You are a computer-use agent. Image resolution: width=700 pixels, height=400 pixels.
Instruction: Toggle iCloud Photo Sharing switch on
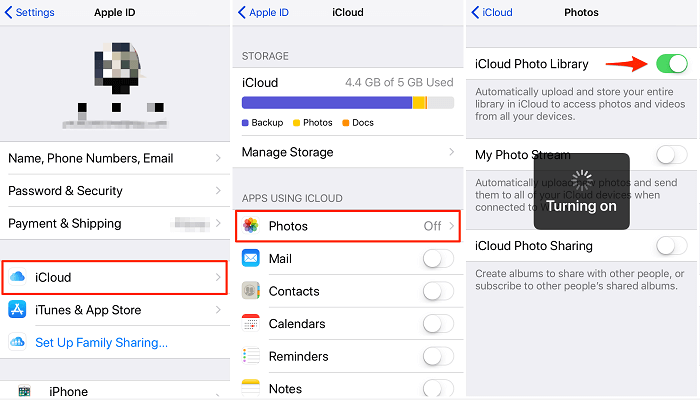point(671,246)
